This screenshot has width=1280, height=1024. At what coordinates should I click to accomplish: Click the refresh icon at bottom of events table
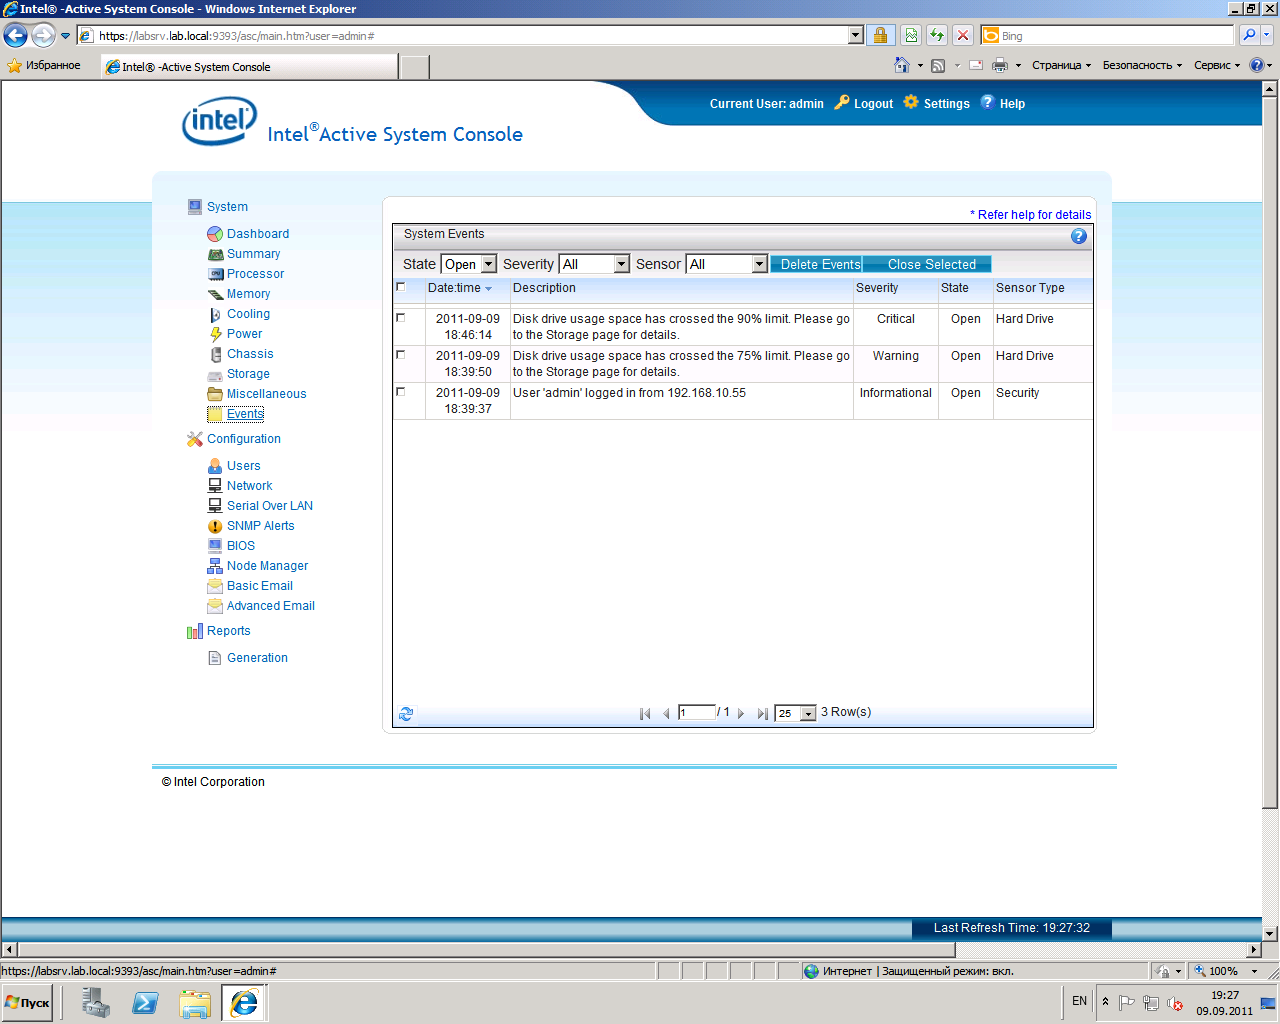pyautogui.click(x=406, y=714)
